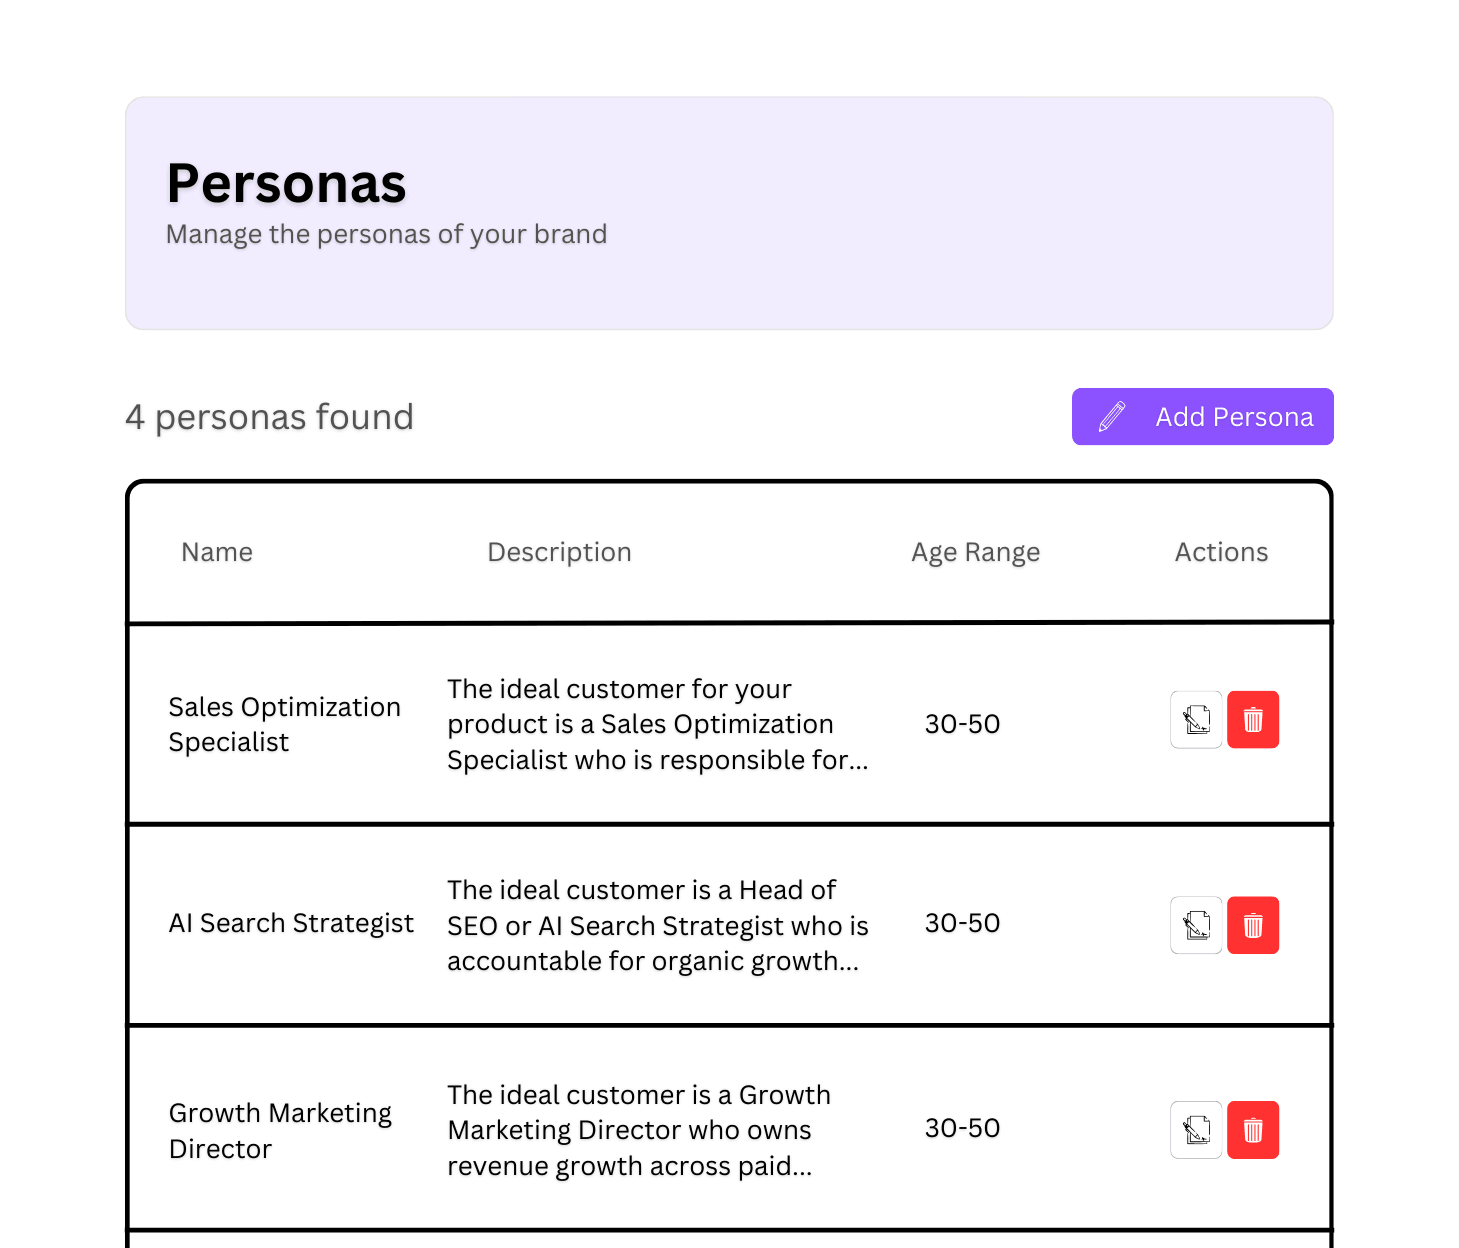Image resolution: width=1459 pixels, height=1248 pixels.
Task: Click the 4 personas found counter
Action: coord(270,417)
